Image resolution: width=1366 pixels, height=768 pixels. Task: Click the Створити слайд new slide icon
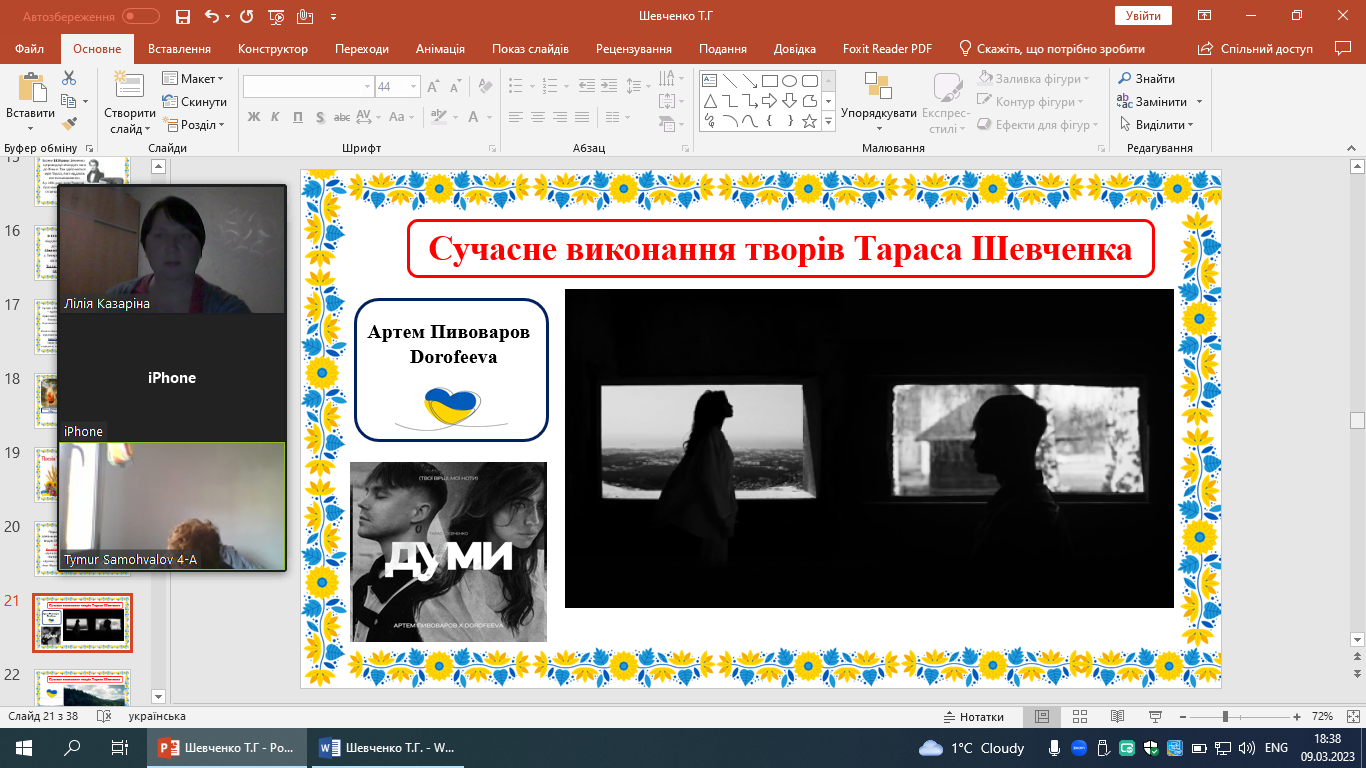coord(129,86)
